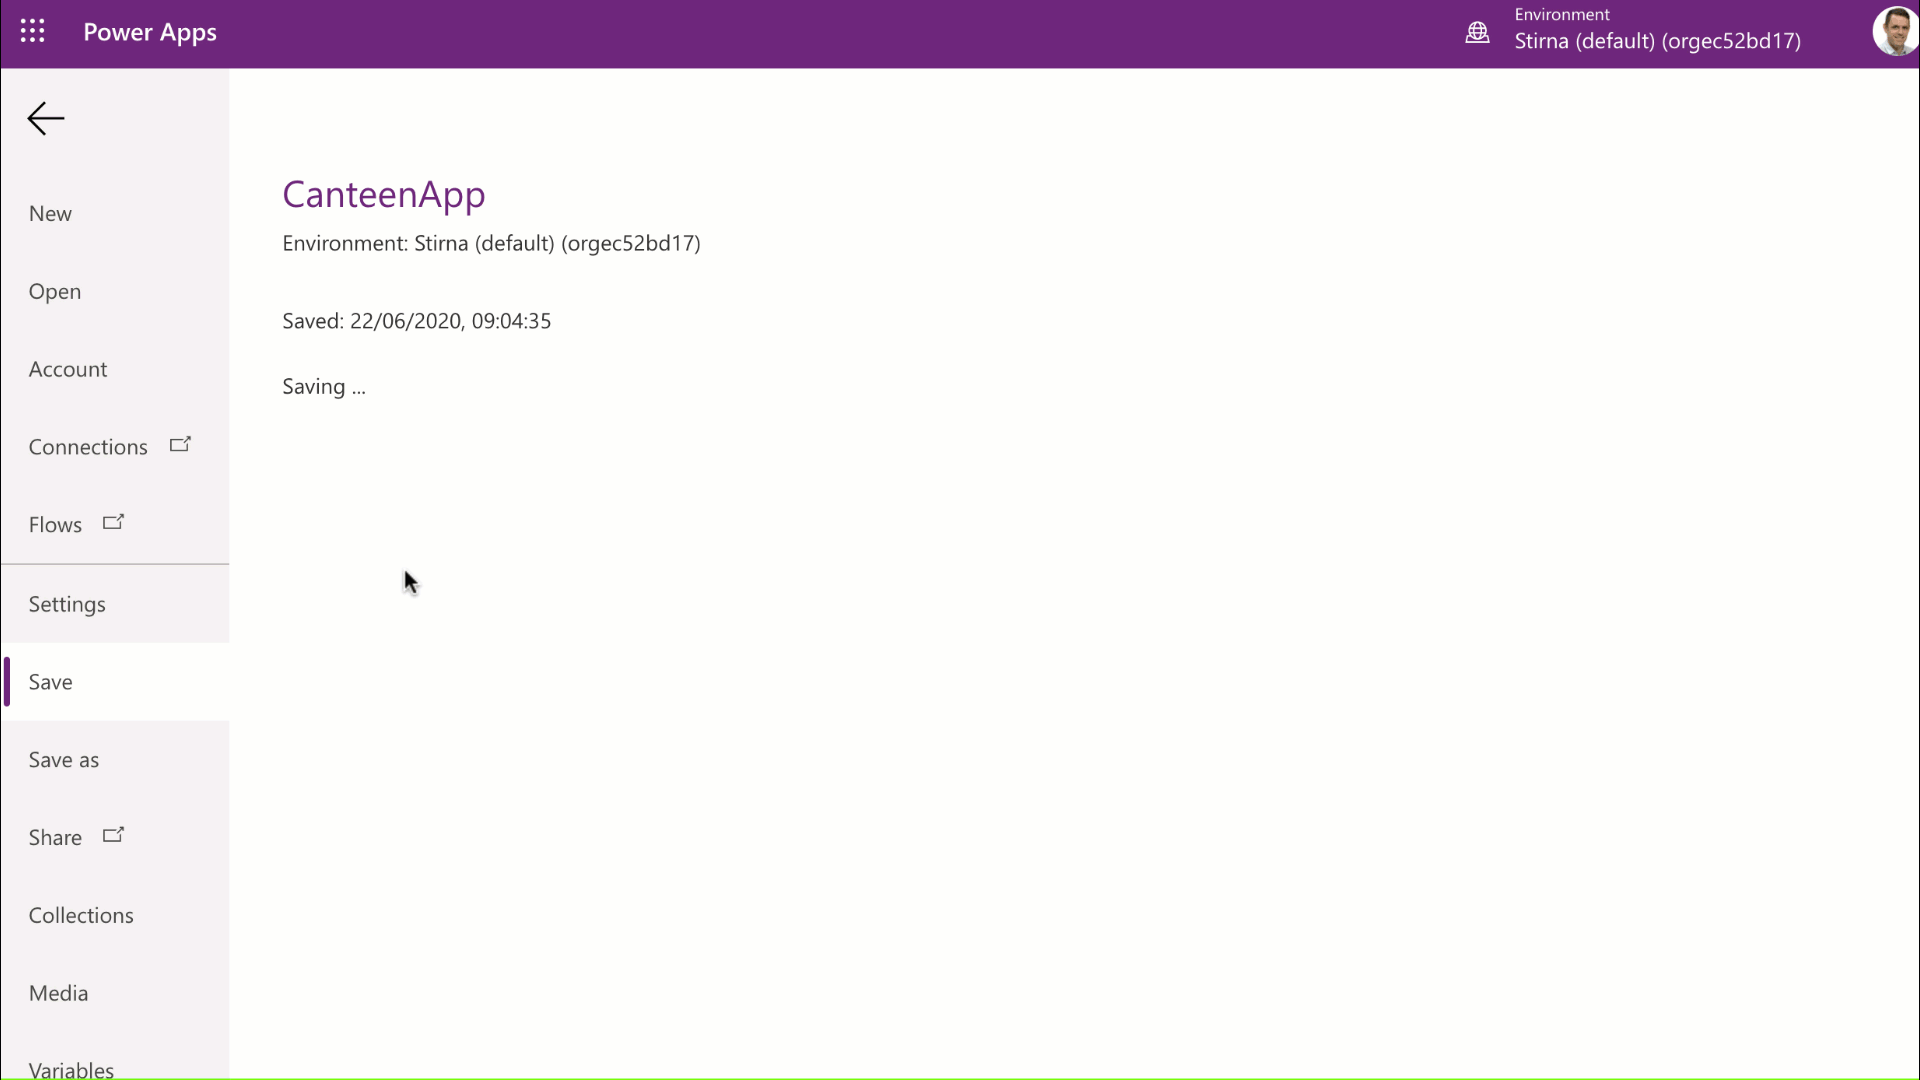This screenshot has height=1080, width=1920.
Task: Click the Saving ... status text
Action: coord(324,387)
